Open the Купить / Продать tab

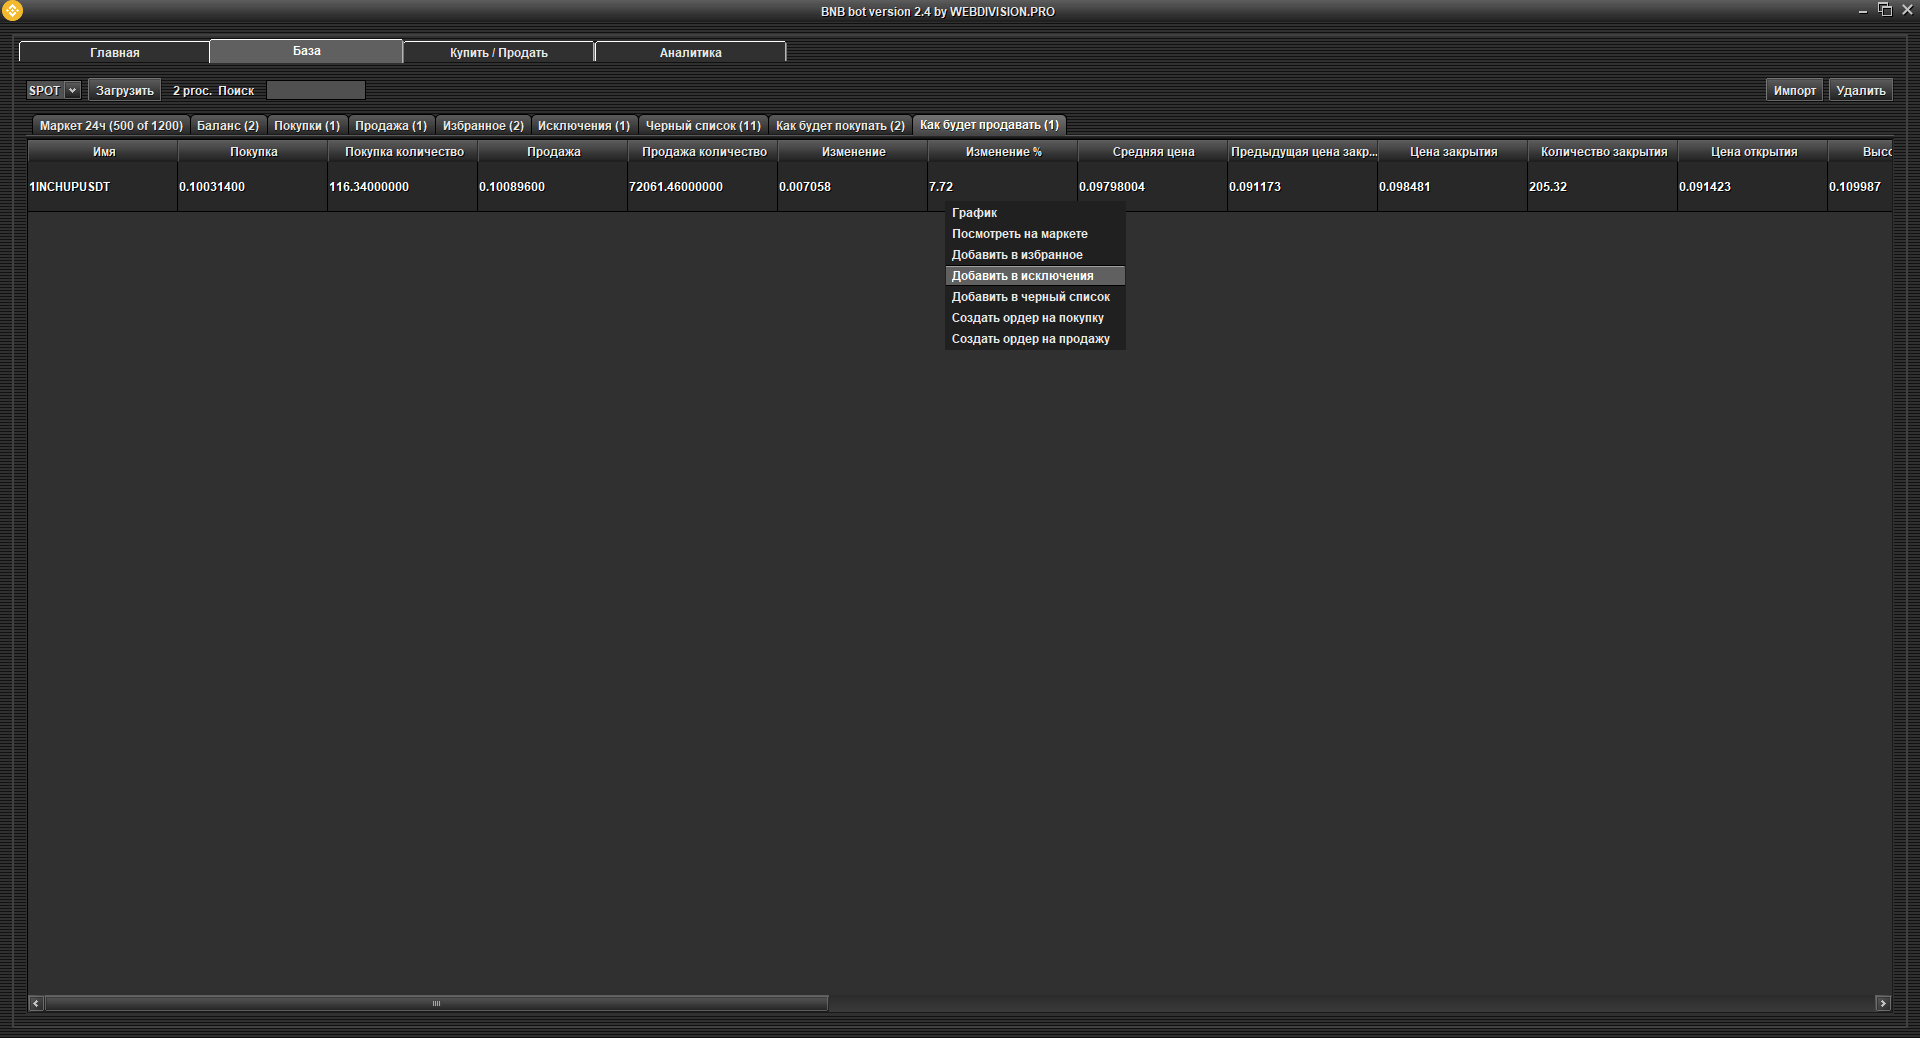click(x=498, y=52)
